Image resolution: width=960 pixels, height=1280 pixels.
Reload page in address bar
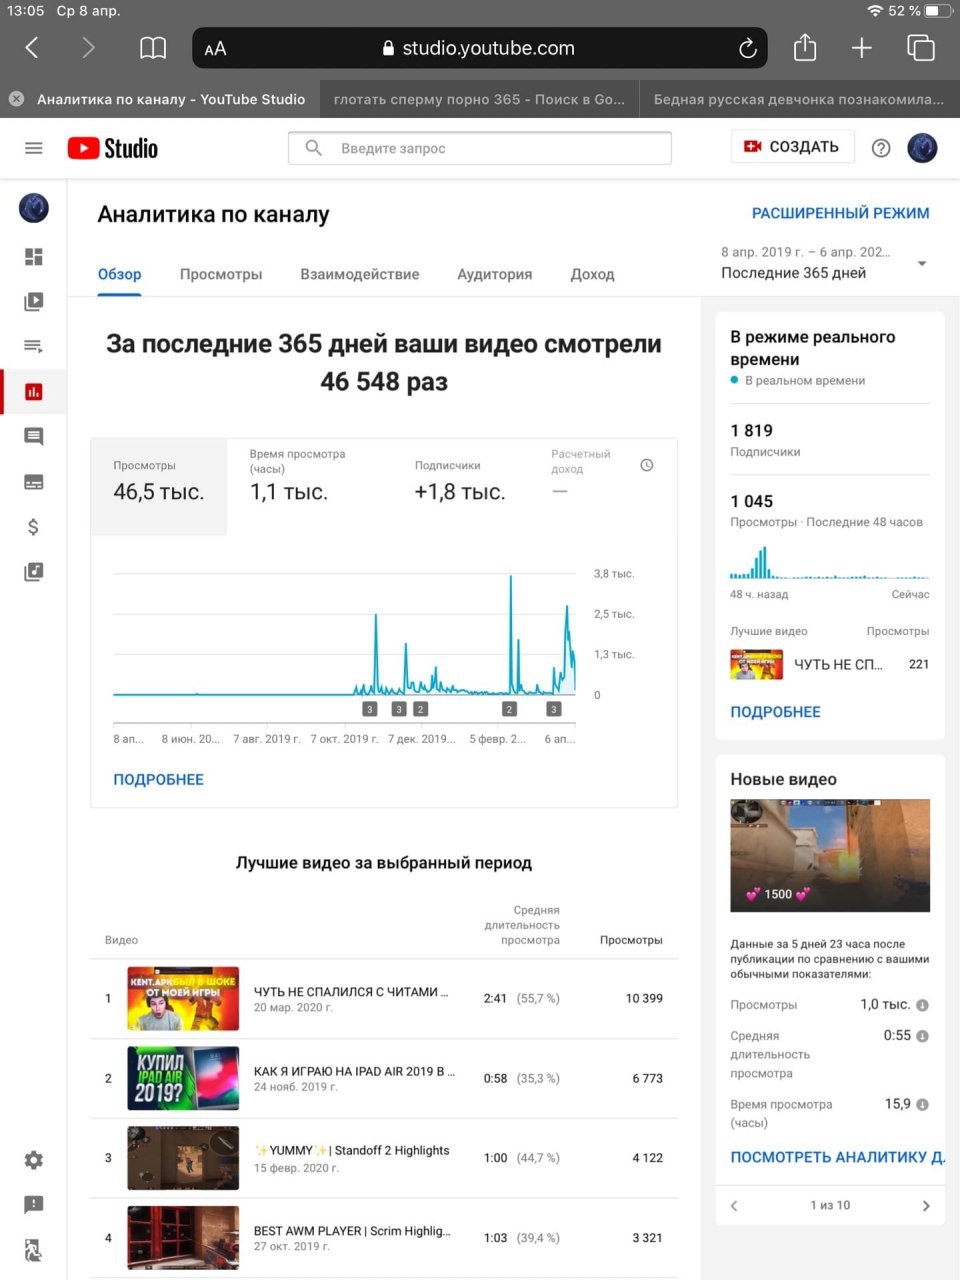pos(747,48)
